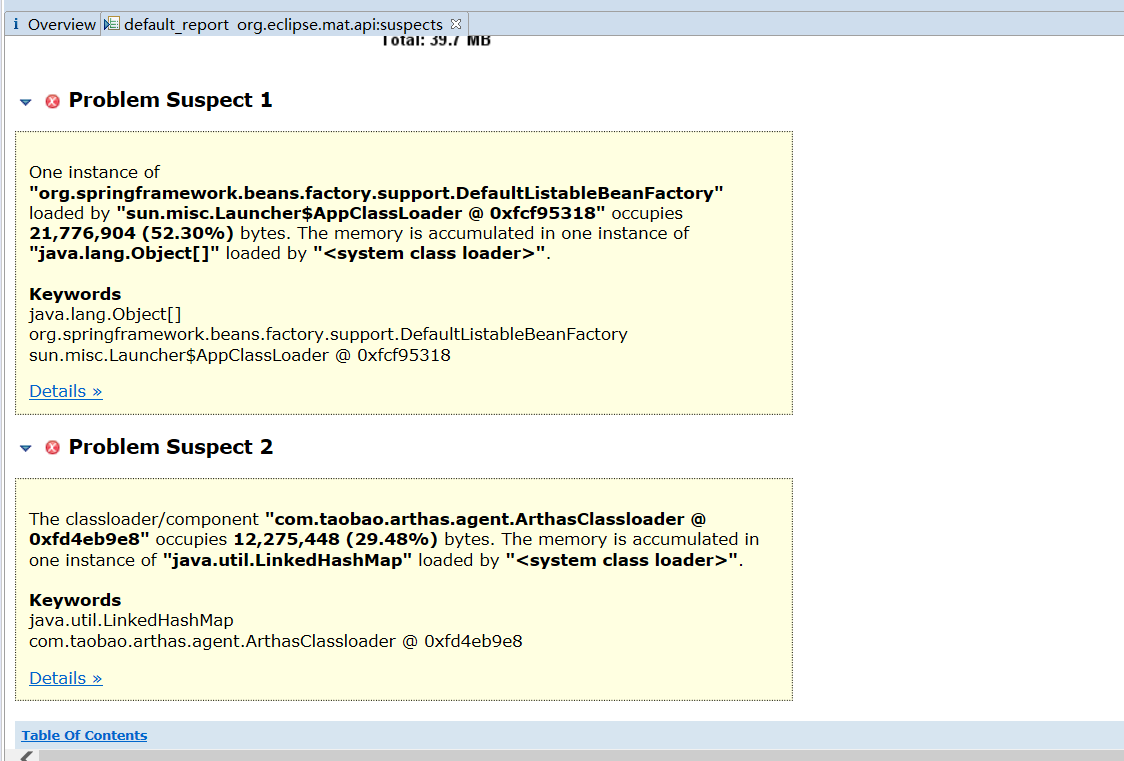Screen dimensions: 1124x761
Task: Click the sun.misc.Launcher$AppClassLoader @ 0xfcf95318 keyword line
Action: click(x=240, y=355)
